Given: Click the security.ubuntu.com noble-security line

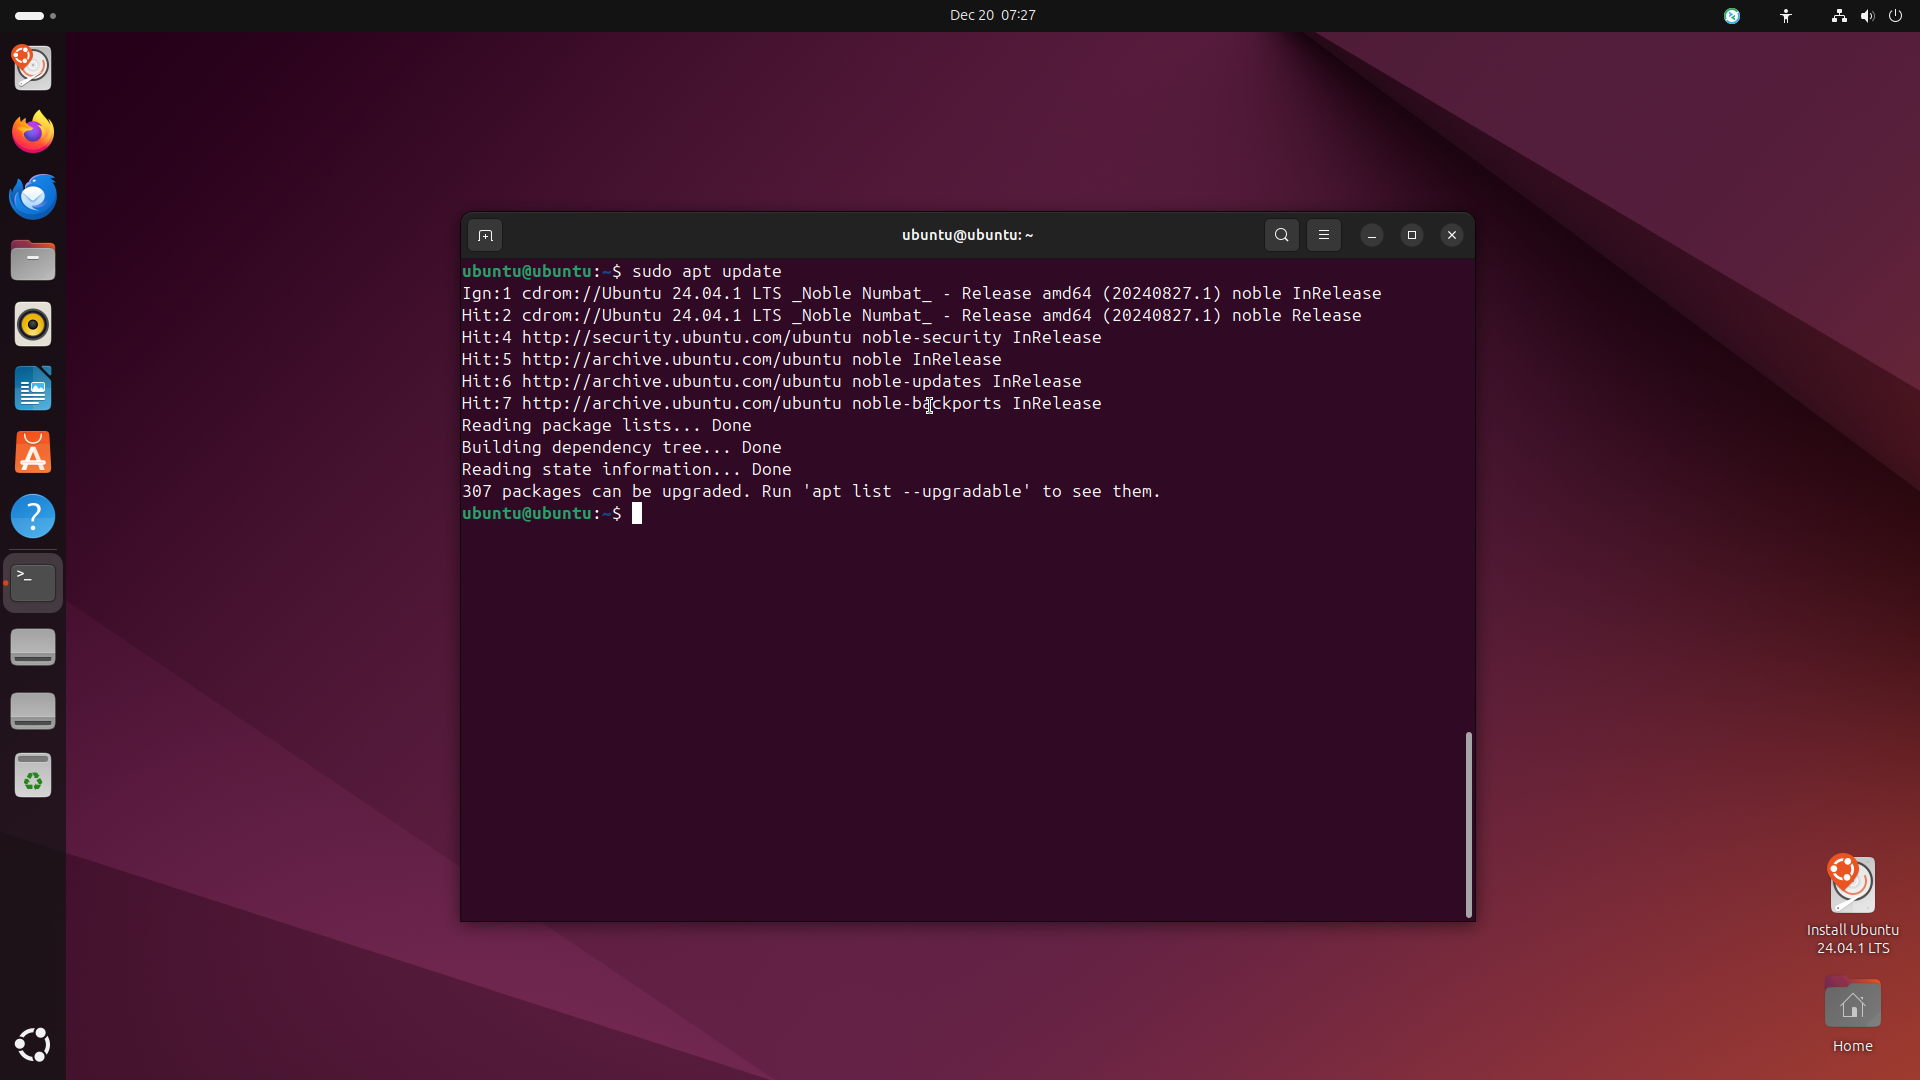Looking at the screenshot, I should tap(781, 337).
